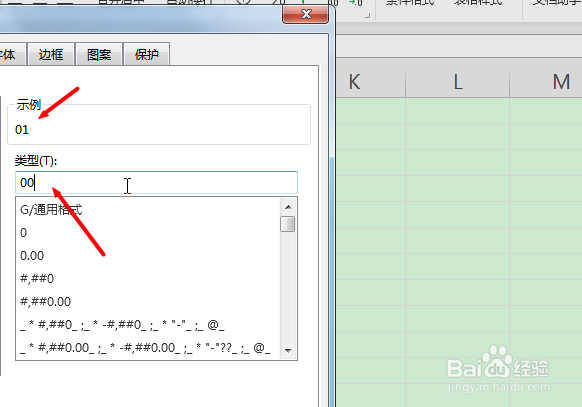Select column K header in spreadsheet
Screen dimensions: 582x407
click(371, 82)
